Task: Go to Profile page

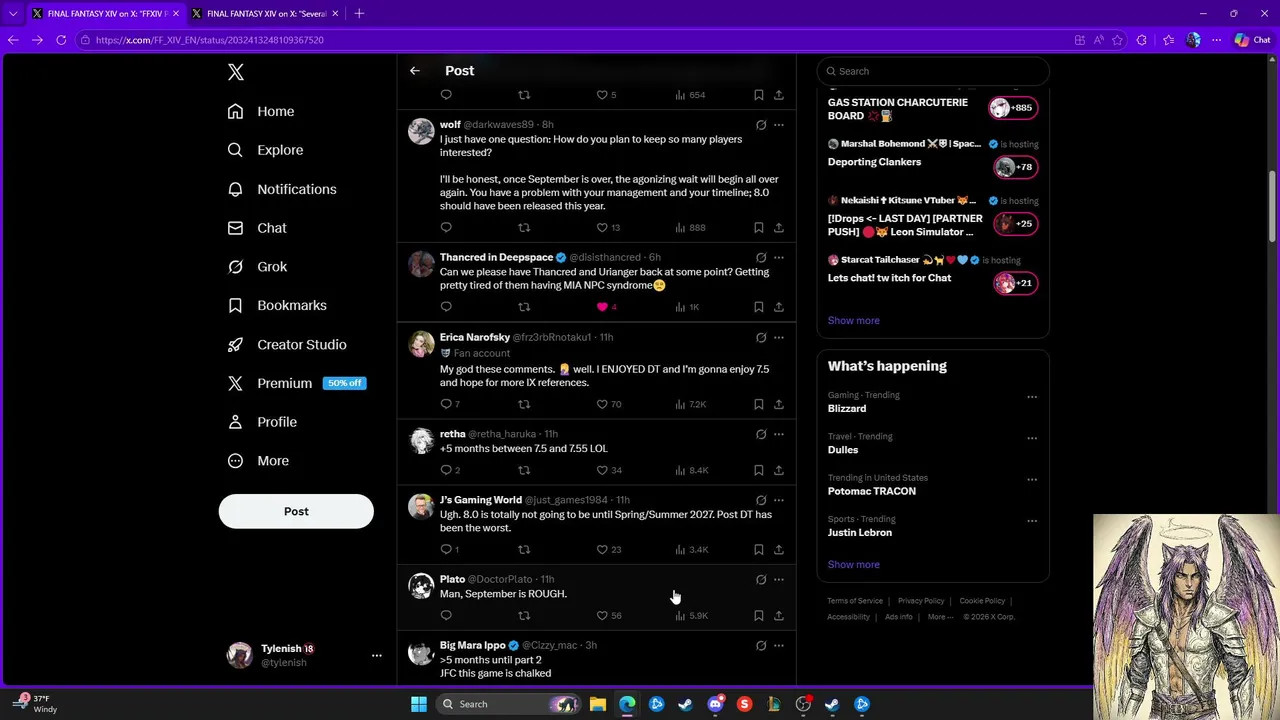Action: (x=262, y=422)
